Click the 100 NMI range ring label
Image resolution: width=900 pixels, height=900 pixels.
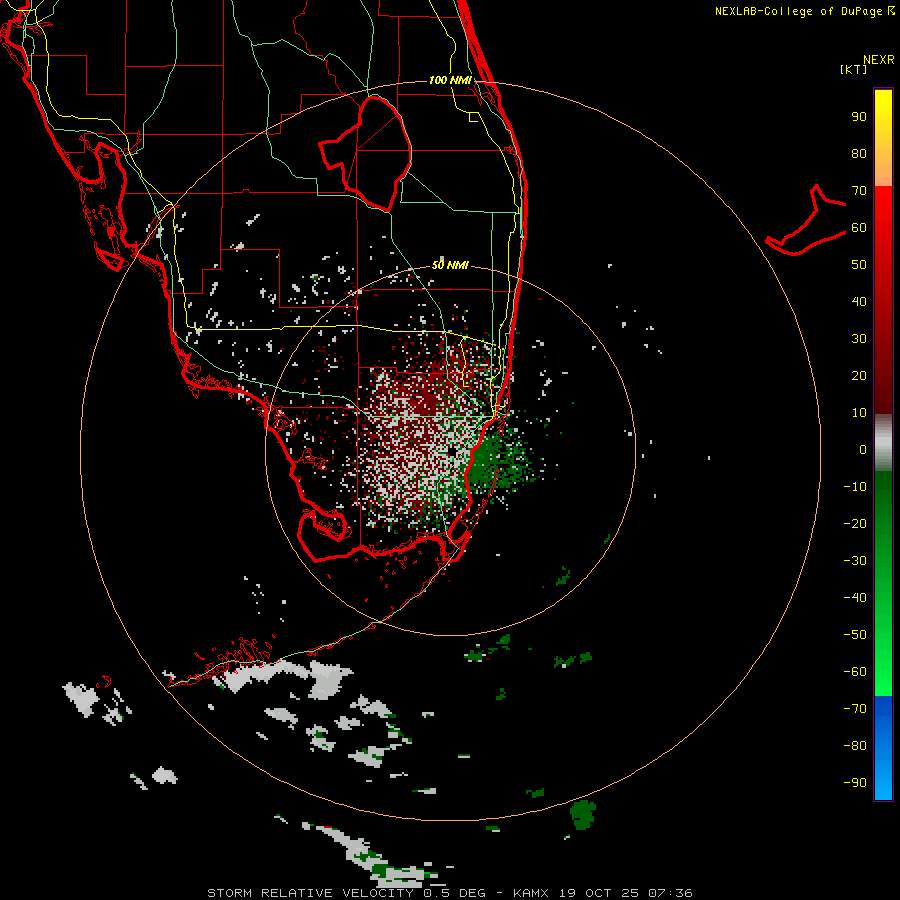[x=451, y=80]
